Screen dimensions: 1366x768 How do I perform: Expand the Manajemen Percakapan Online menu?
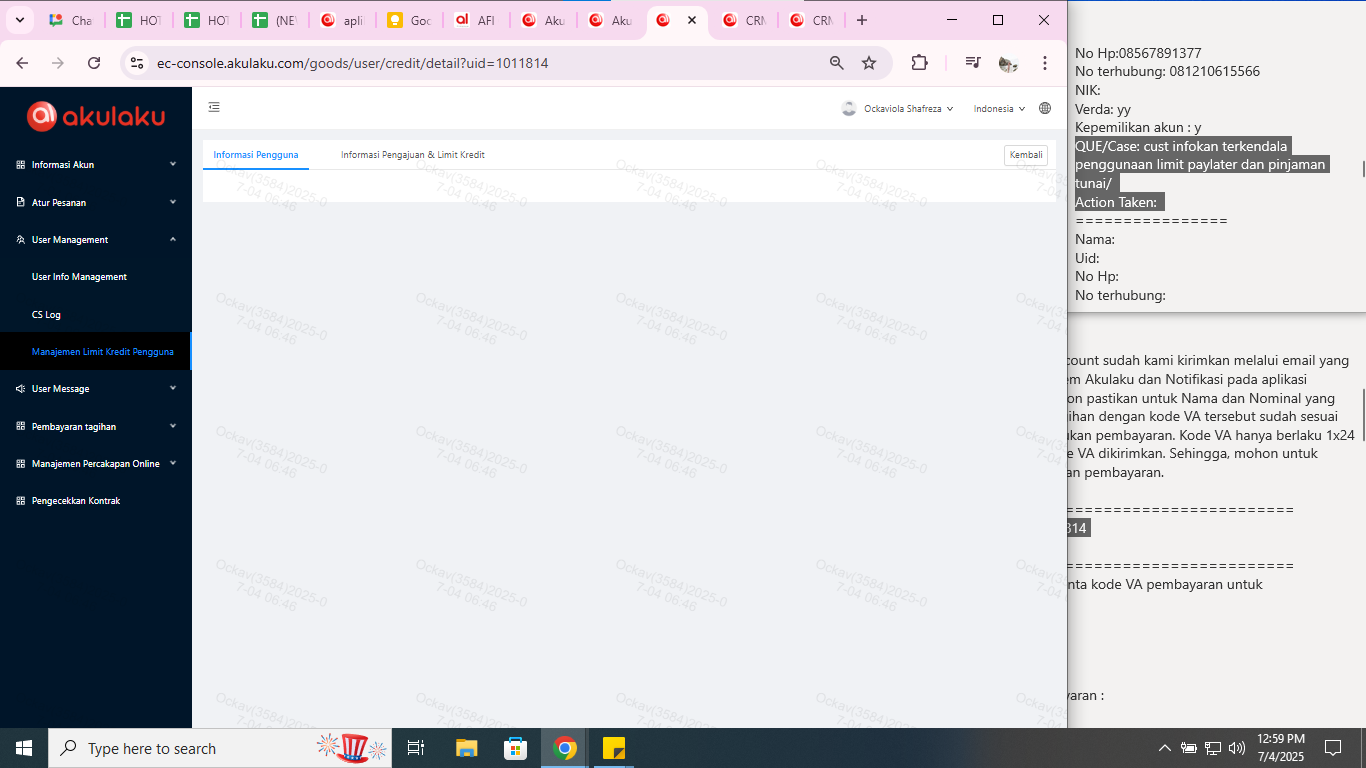point(96,464)
